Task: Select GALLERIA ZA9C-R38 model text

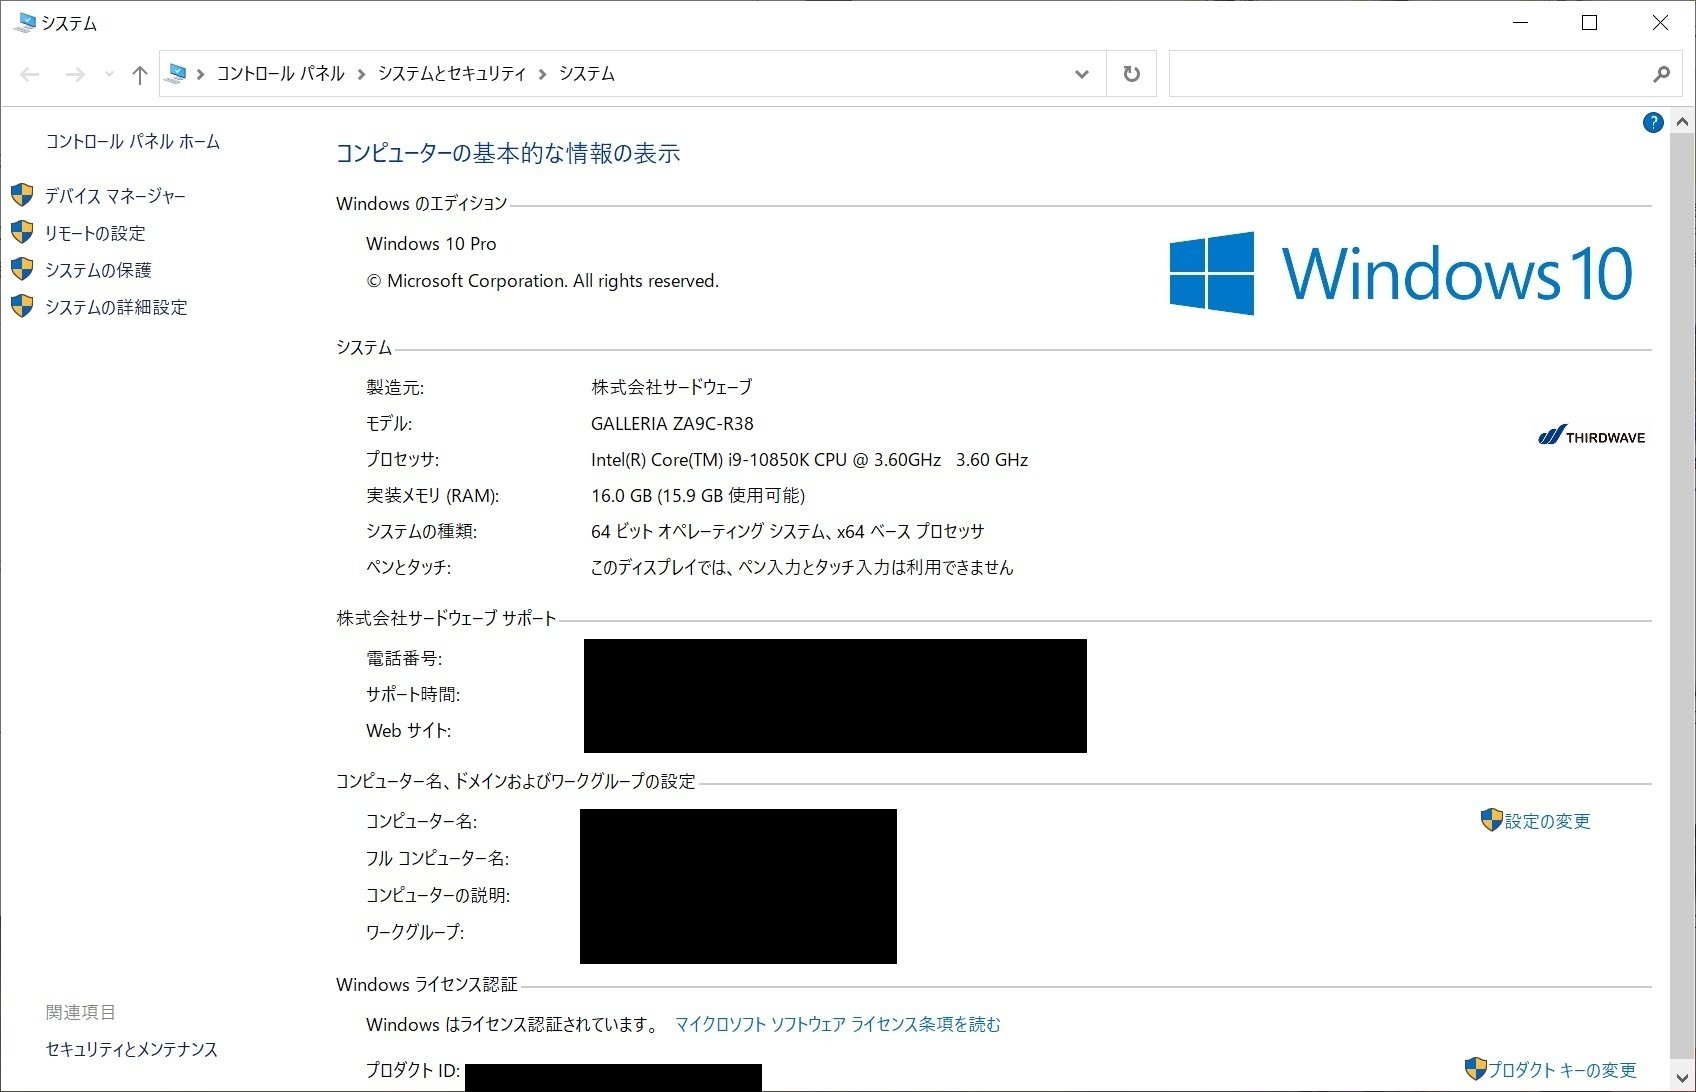Action: 672,424
